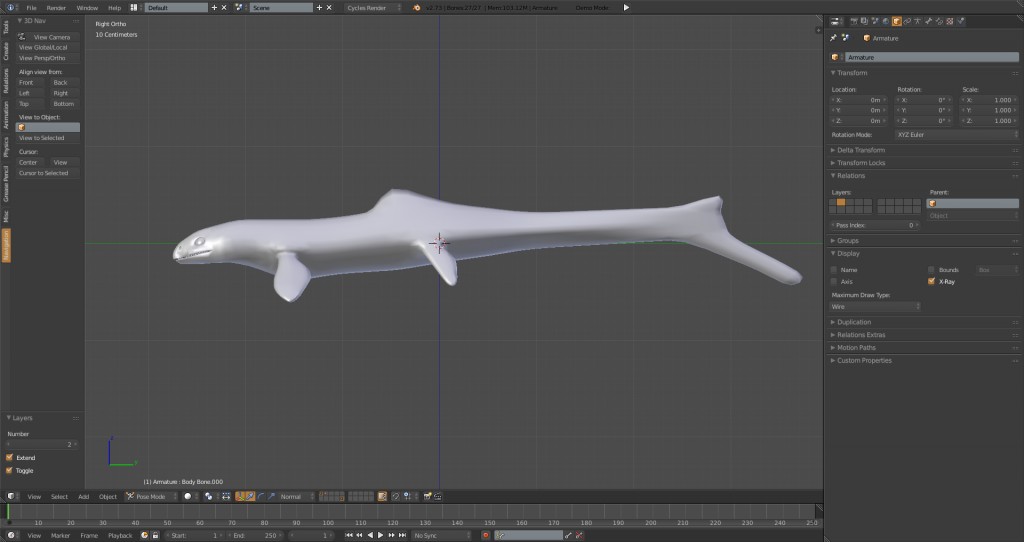Toggle the Name display checkbox
The image size is (1024, 542).
coord(833,270)
